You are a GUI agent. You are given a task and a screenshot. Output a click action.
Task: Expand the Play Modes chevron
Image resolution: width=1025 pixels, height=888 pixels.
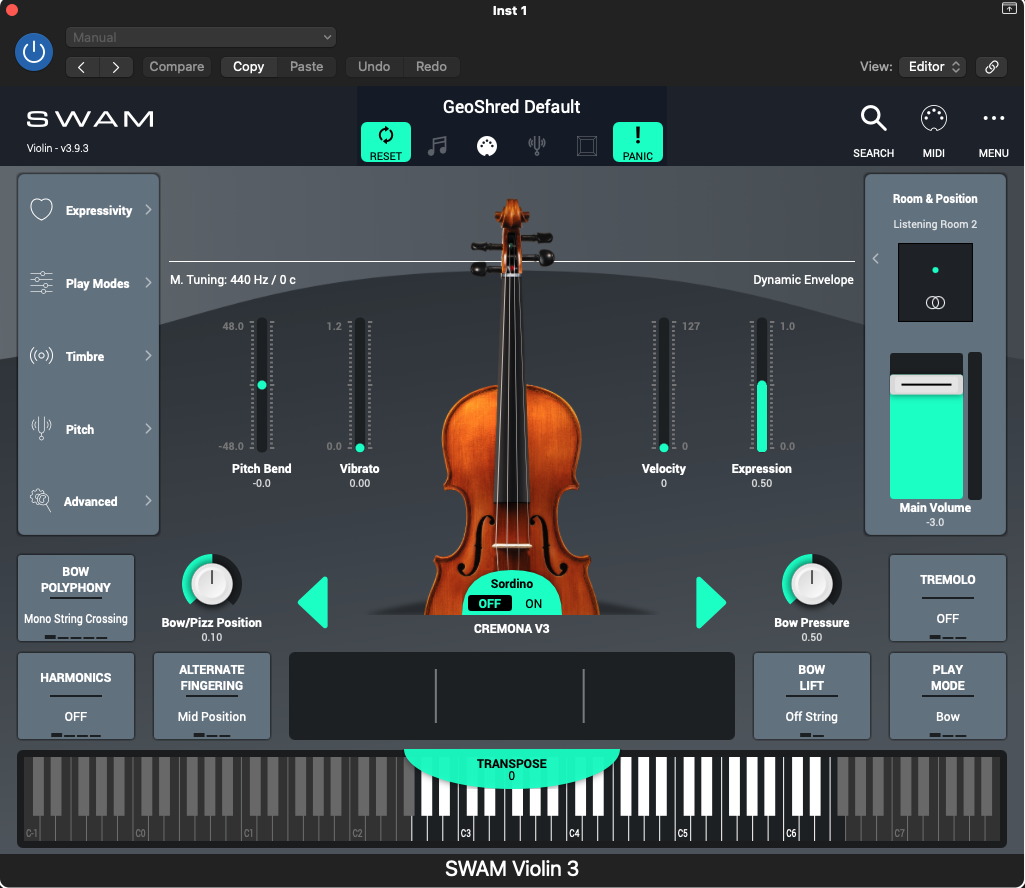point(148,282)
